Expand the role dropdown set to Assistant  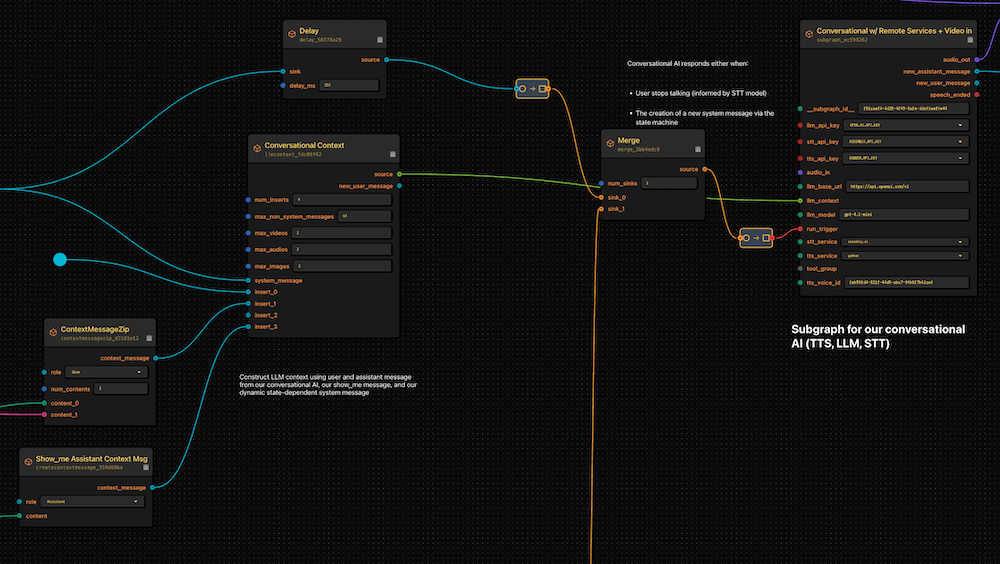point(94,502)
